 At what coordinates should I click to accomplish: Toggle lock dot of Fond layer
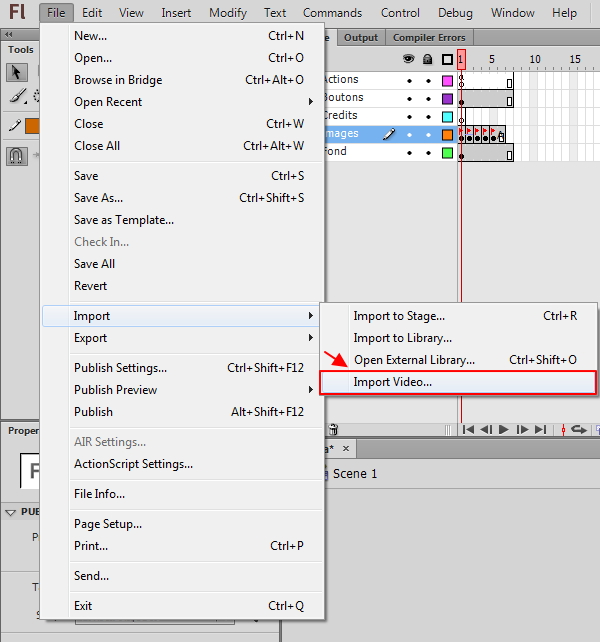coord(428,153)
